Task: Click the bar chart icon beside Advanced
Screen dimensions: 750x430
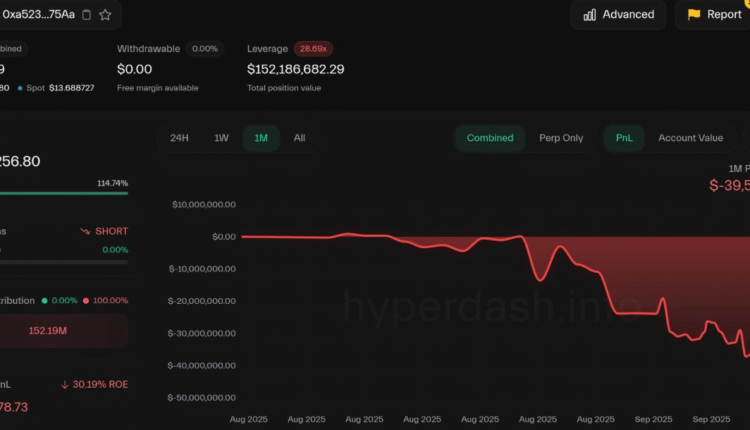Action: coord(590,14)
